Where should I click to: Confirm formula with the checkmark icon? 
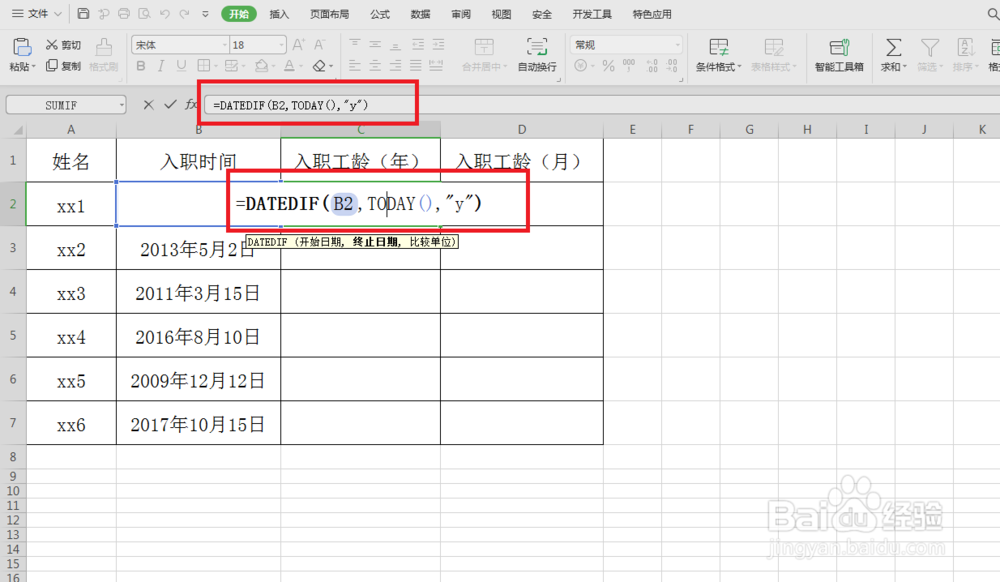(170, 105)
